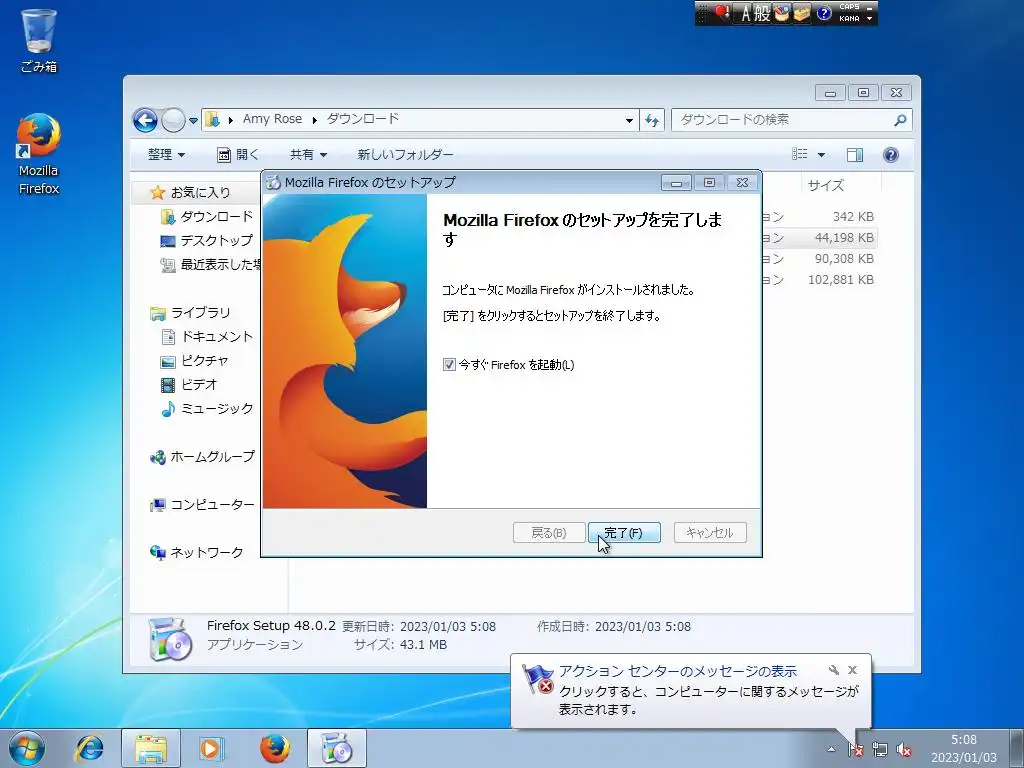The height and width of the screenshot is (768, 1024).
Task: Click KANA lock indicator on language bar
Action: pyautogui.click(x=849, y=18)
